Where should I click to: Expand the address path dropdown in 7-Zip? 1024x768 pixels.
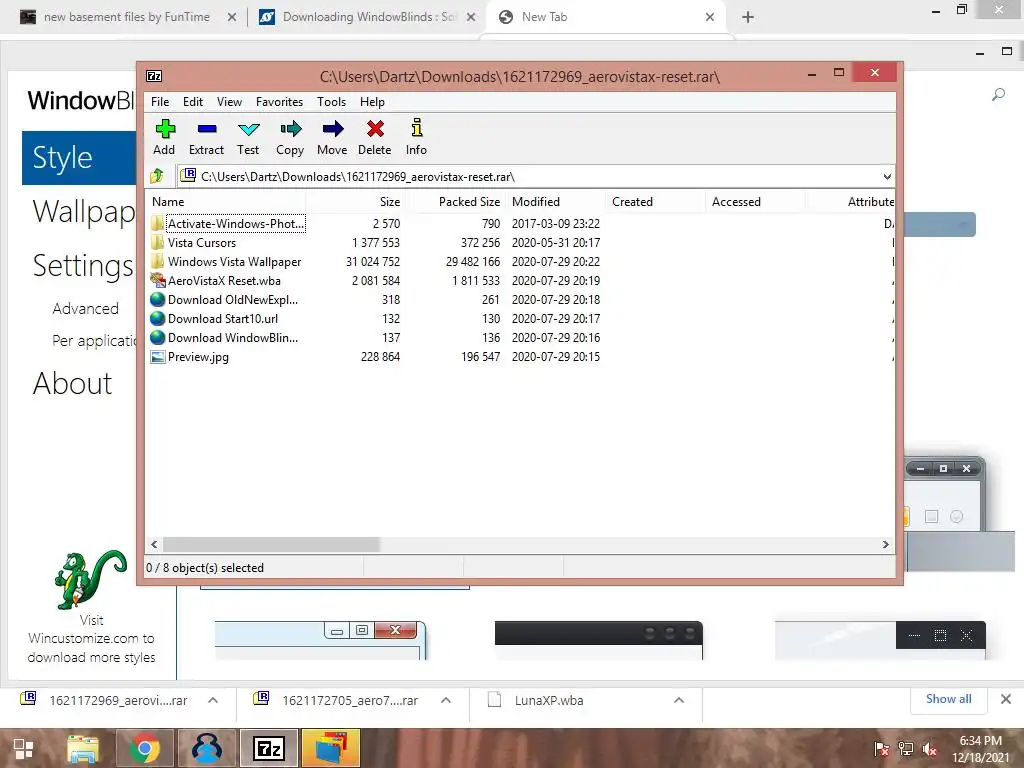click(x=887, y=176)
